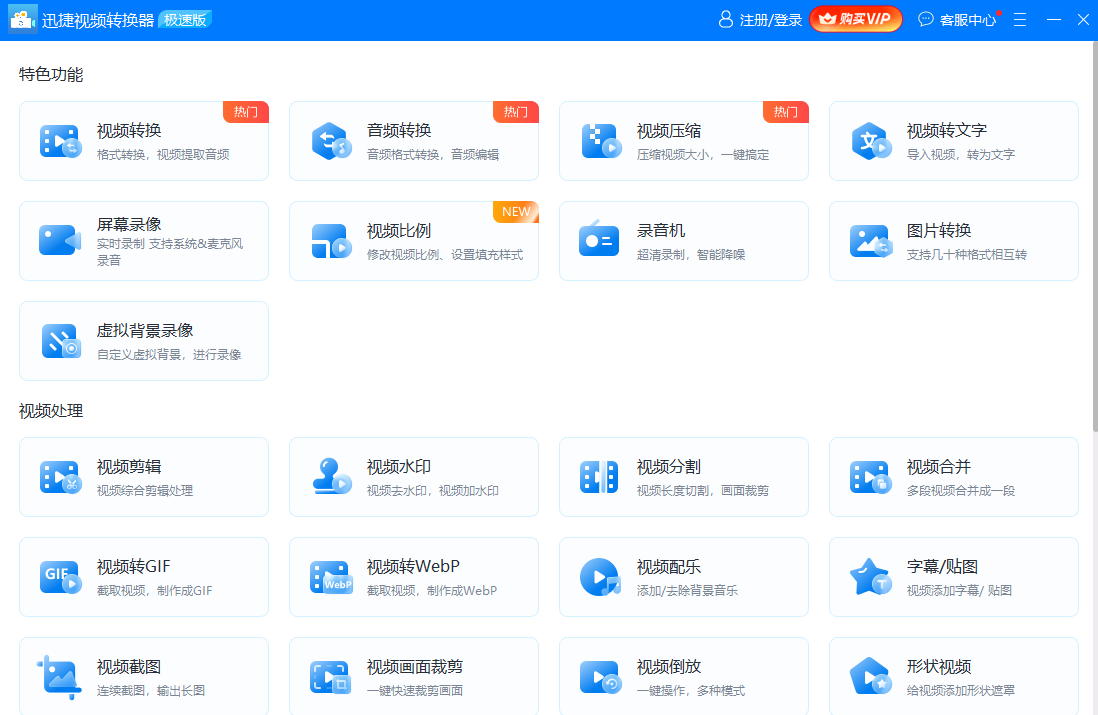
Task: Launch the 屏幕录像 screen recorder
Action: (144, 241)
